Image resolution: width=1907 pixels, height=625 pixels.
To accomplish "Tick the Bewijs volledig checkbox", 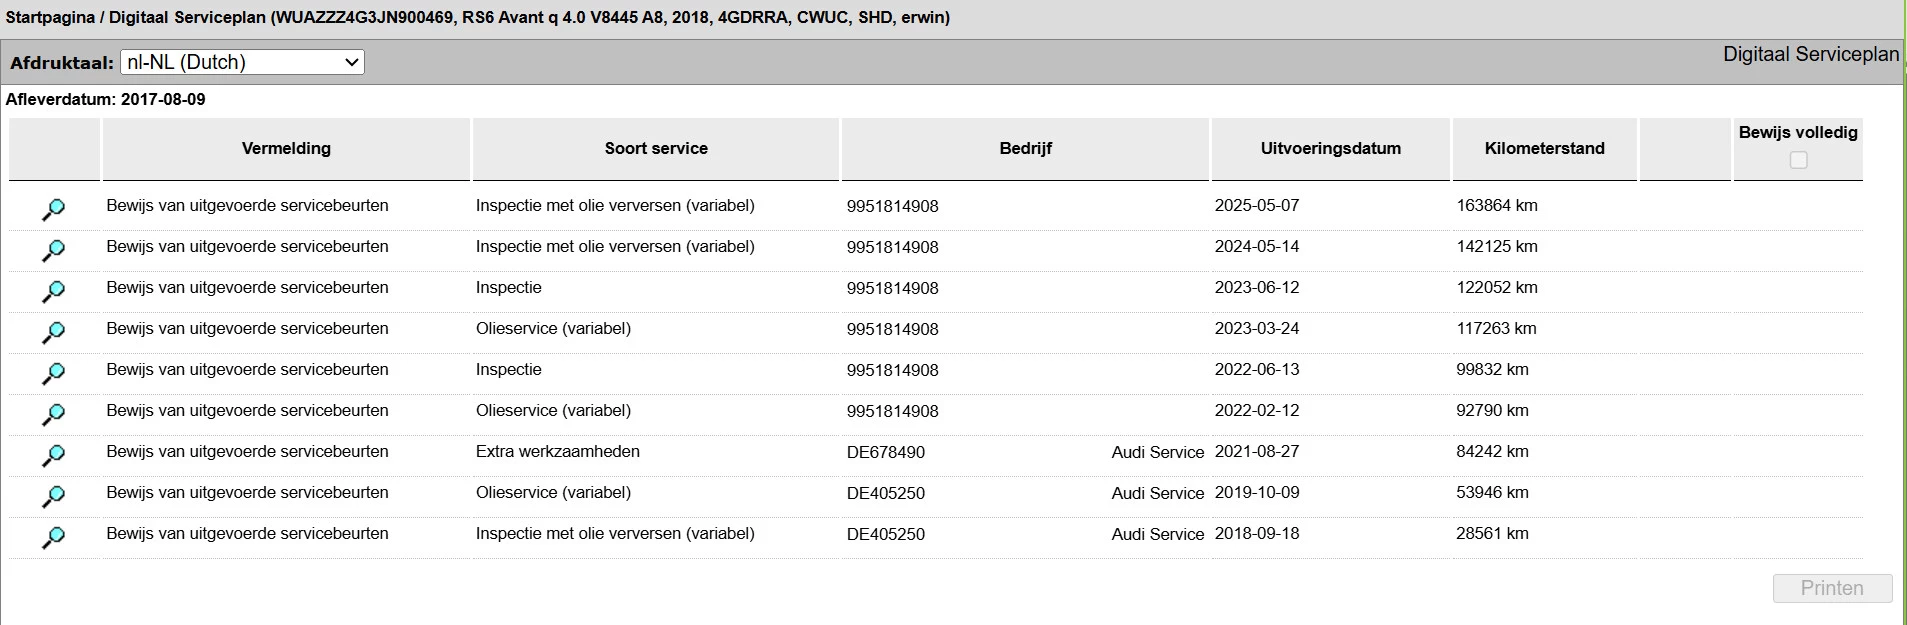I will click(x=1798, y=160).
